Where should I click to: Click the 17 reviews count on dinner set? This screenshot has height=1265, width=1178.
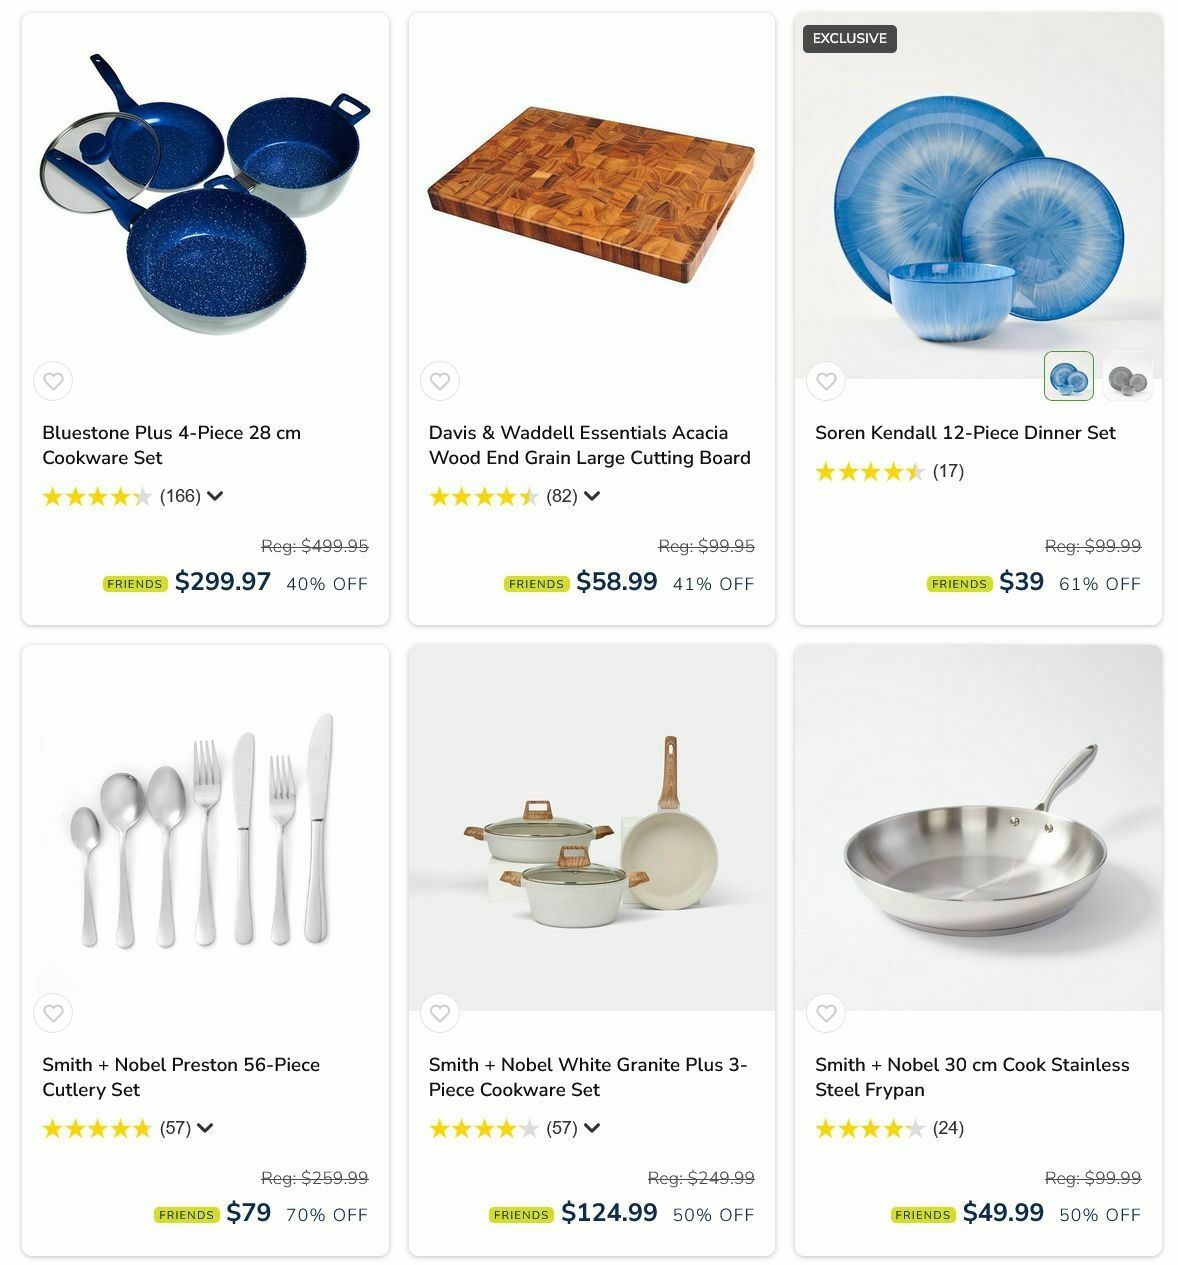tap(948, 471)
